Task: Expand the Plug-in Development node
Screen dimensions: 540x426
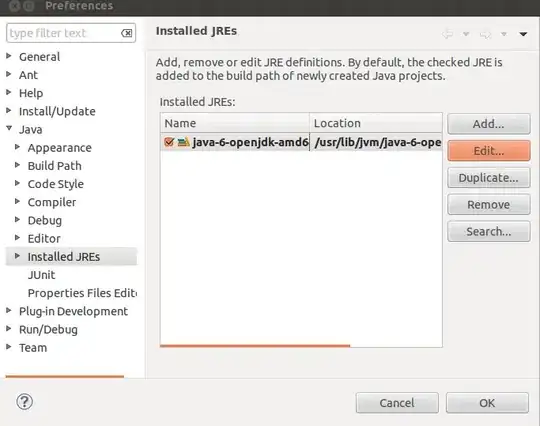Action: pyautogui.click(x=9, y=311)
